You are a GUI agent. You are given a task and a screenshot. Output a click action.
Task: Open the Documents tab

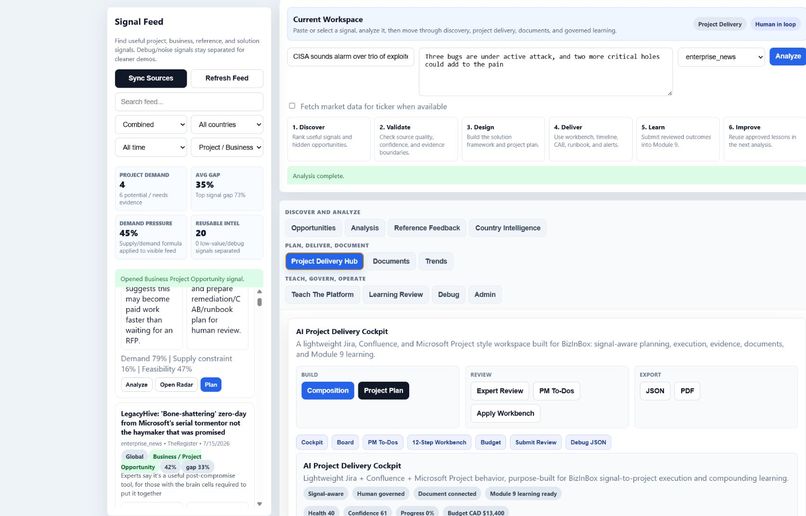(x=391, y=261)
